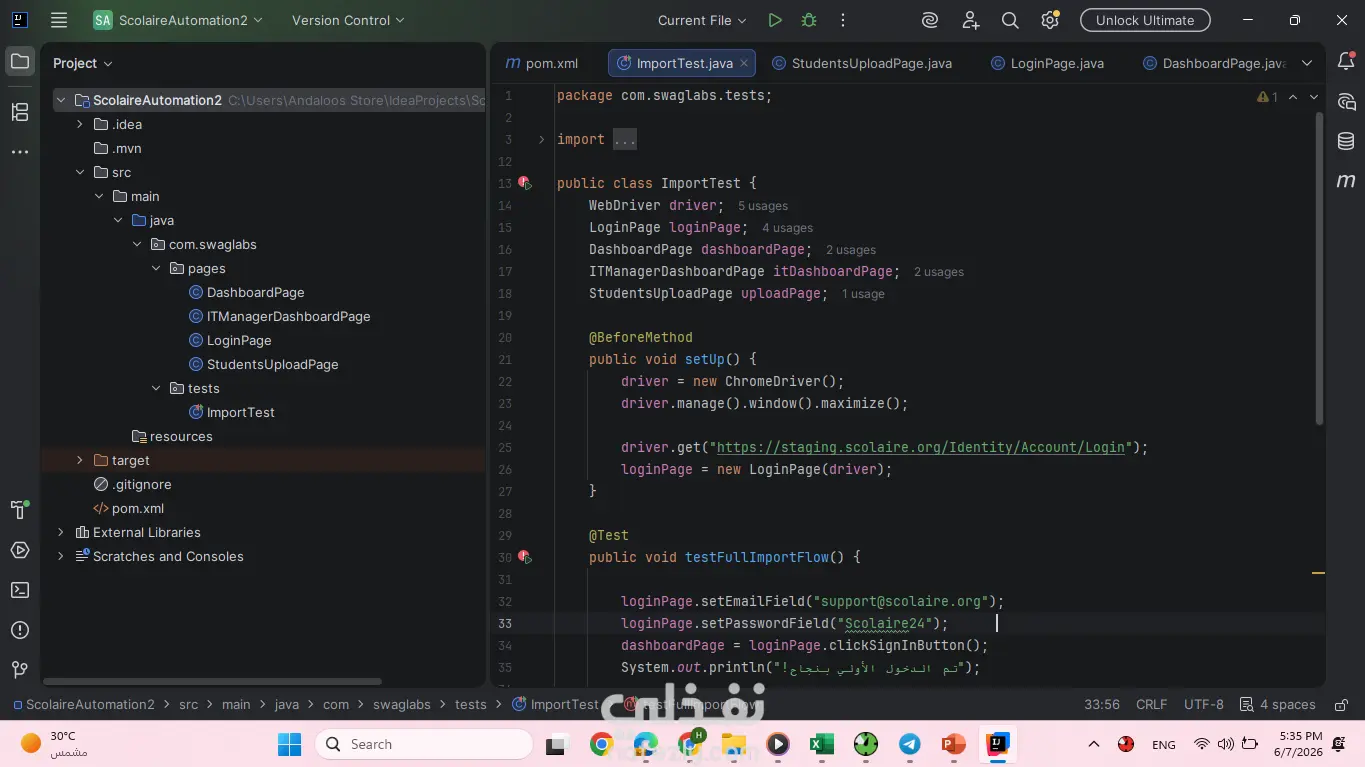This screenshot has height=767, width=1365.
Task: Go to previous highlighted error arrow
Action: [1293, 97]
